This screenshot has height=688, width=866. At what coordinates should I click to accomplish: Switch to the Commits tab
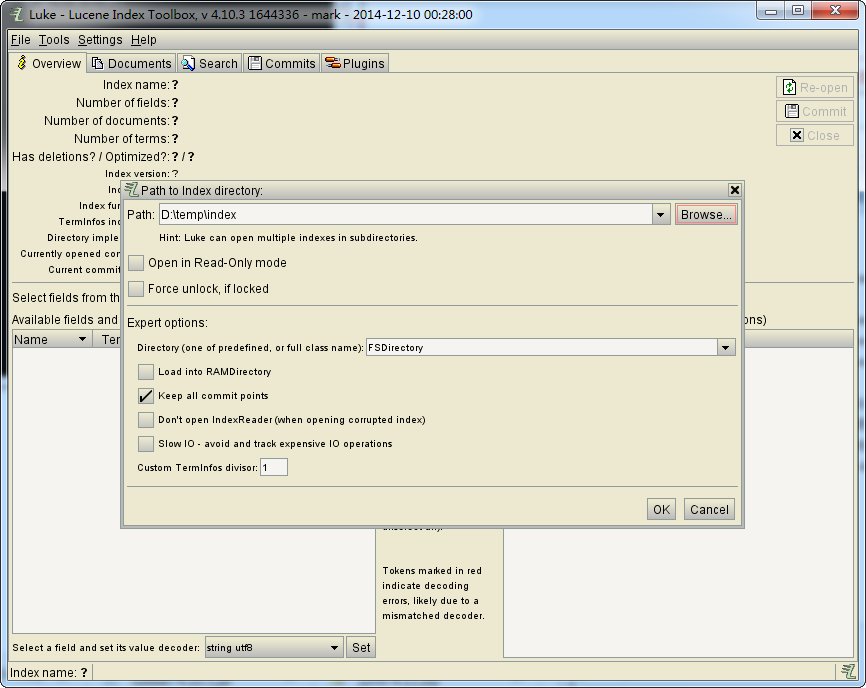click(282, 63)
